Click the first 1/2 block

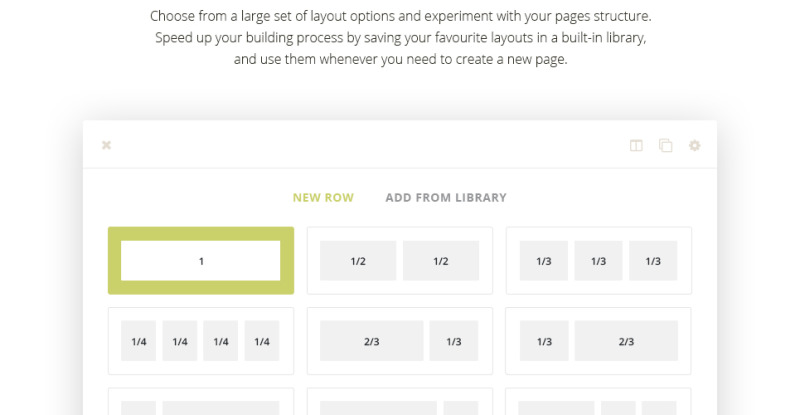pos(358,261)
